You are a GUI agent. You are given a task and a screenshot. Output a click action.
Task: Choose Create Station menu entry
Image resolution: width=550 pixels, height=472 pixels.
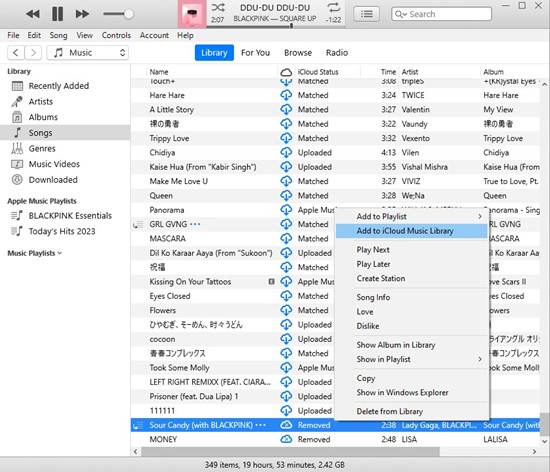point(412,278)
